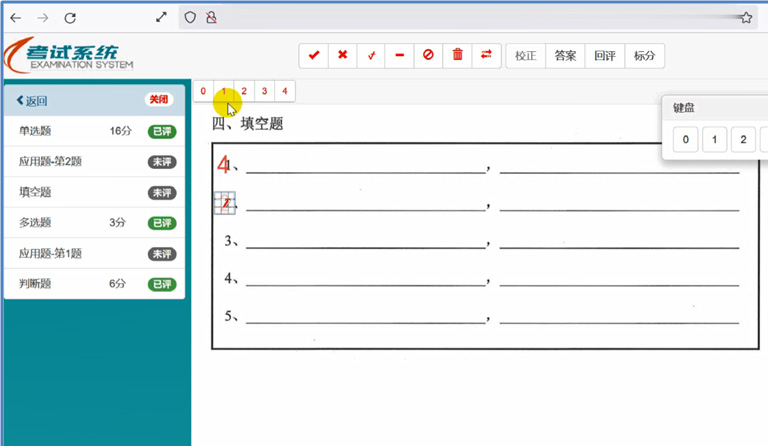This screenshot has width=768, height=446.
Task: Select 多选题 in the sidebar list
Action: pos(35,223)
